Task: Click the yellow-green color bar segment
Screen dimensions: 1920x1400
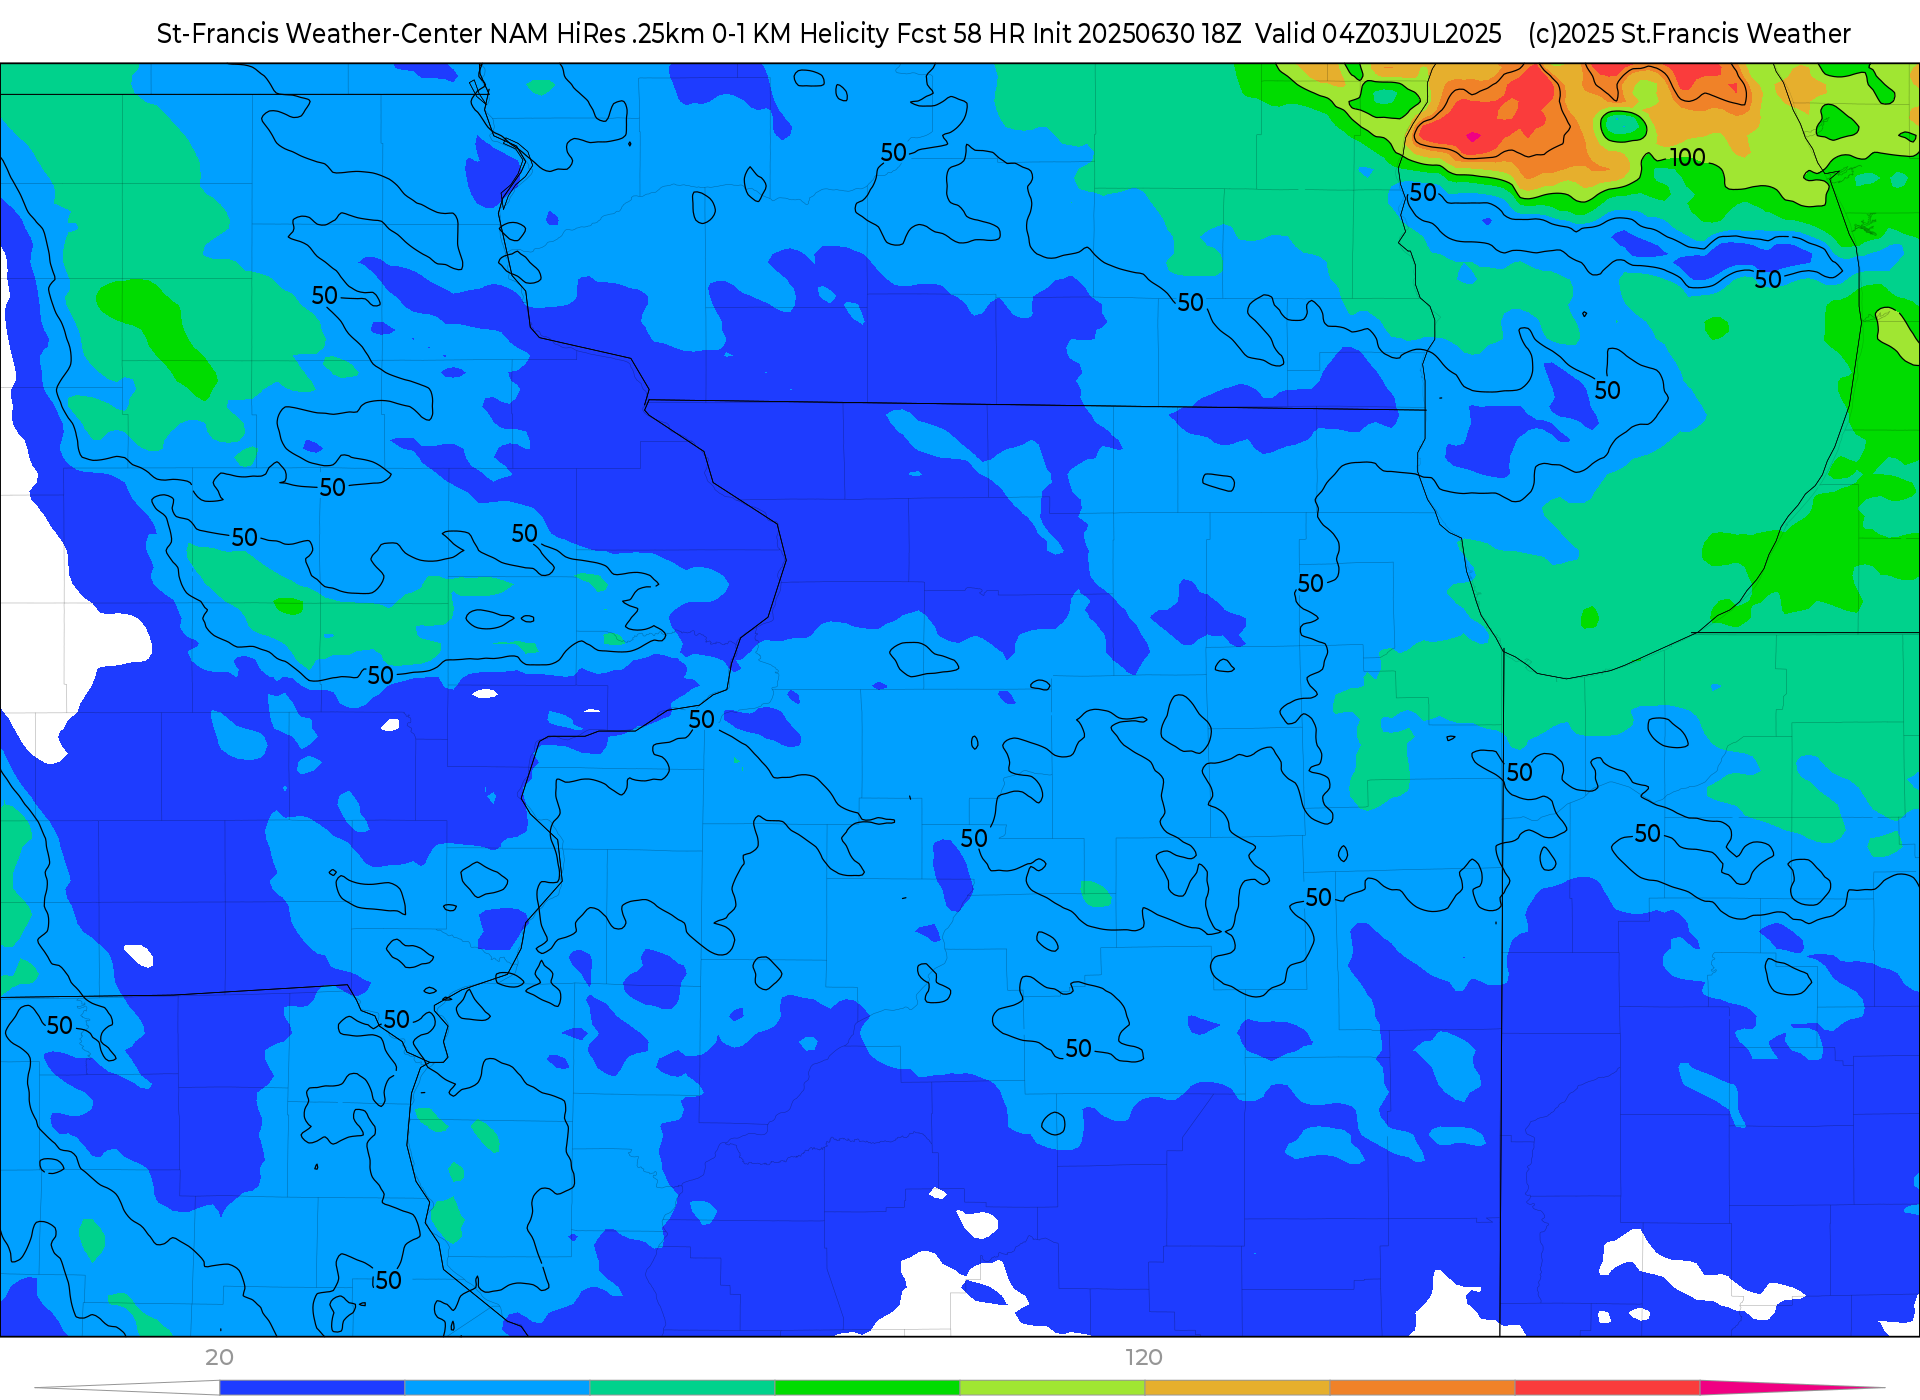Action: 1052,1387
